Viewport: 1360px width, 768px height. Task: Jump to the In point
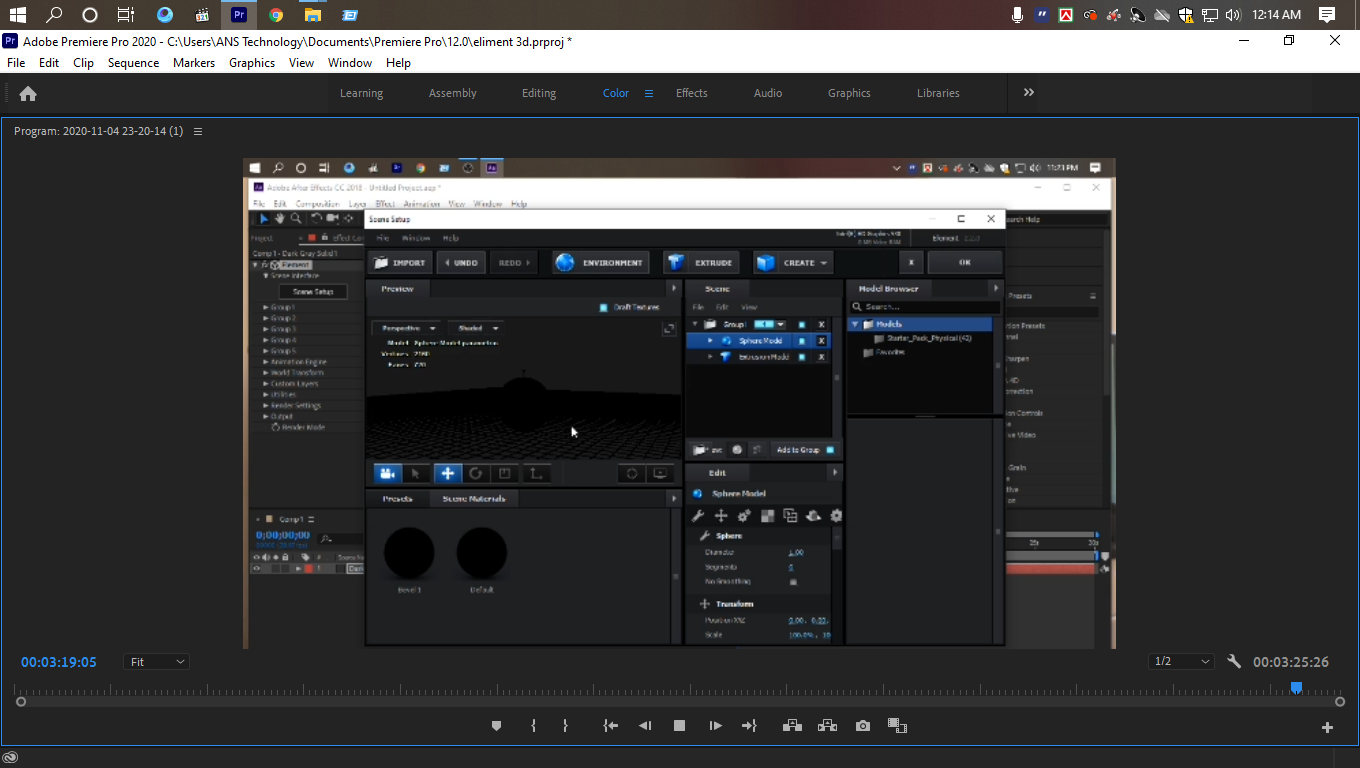point(611,726)
